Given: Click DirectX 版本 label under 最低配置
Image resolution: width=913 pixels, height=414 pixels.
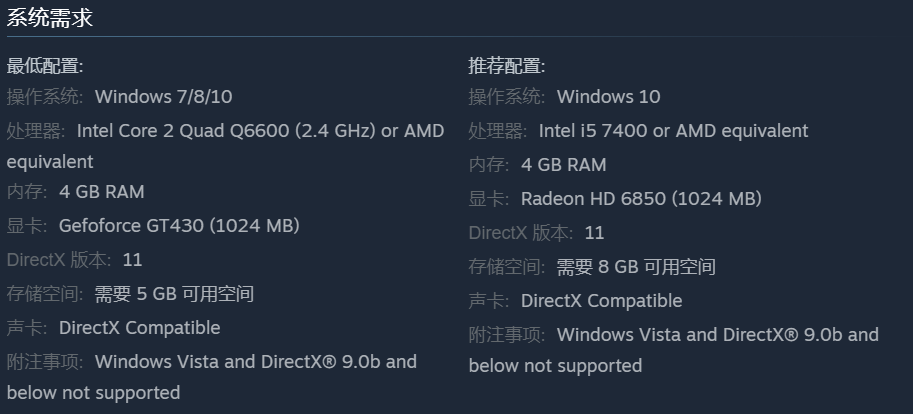Looking at the screenshot, I should (x=60, y=259).
